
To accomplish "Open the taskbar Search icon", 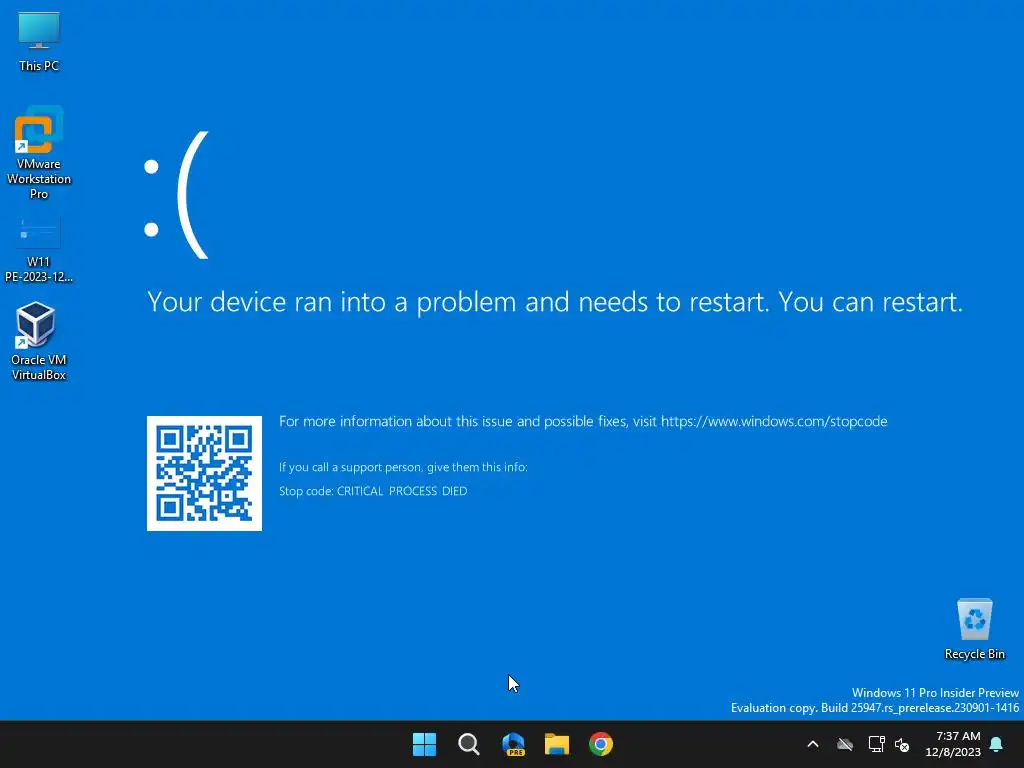I will click(x=468, y=744).
